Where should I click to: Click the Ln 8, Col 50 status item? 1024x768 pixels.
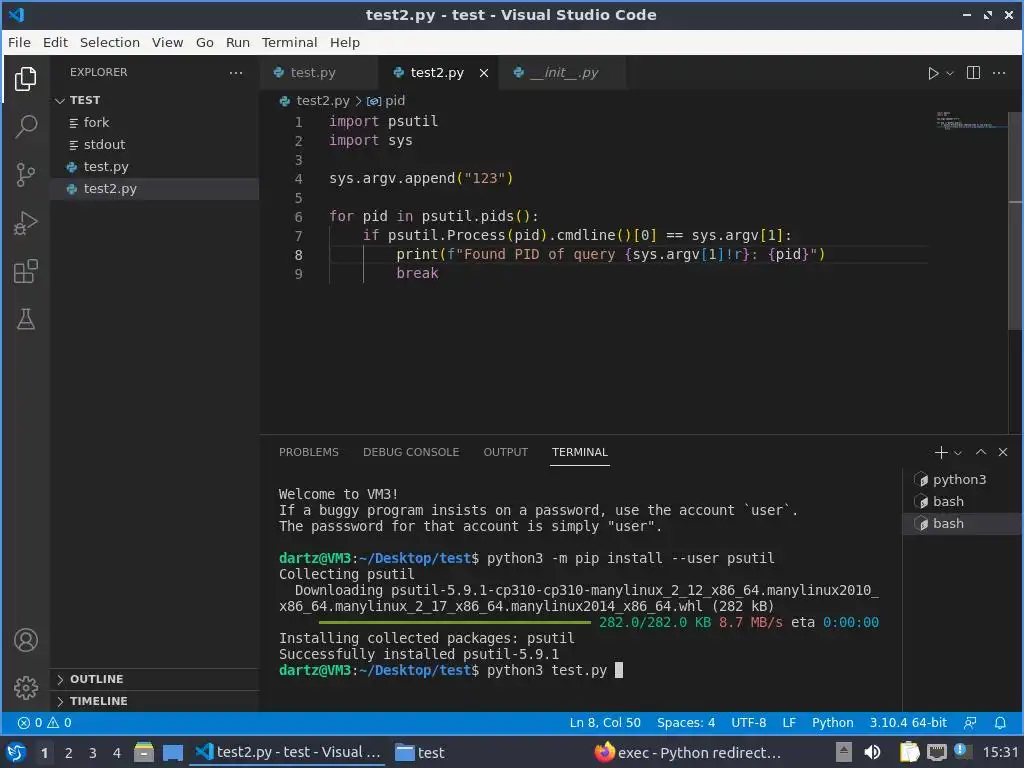[605, 723]
